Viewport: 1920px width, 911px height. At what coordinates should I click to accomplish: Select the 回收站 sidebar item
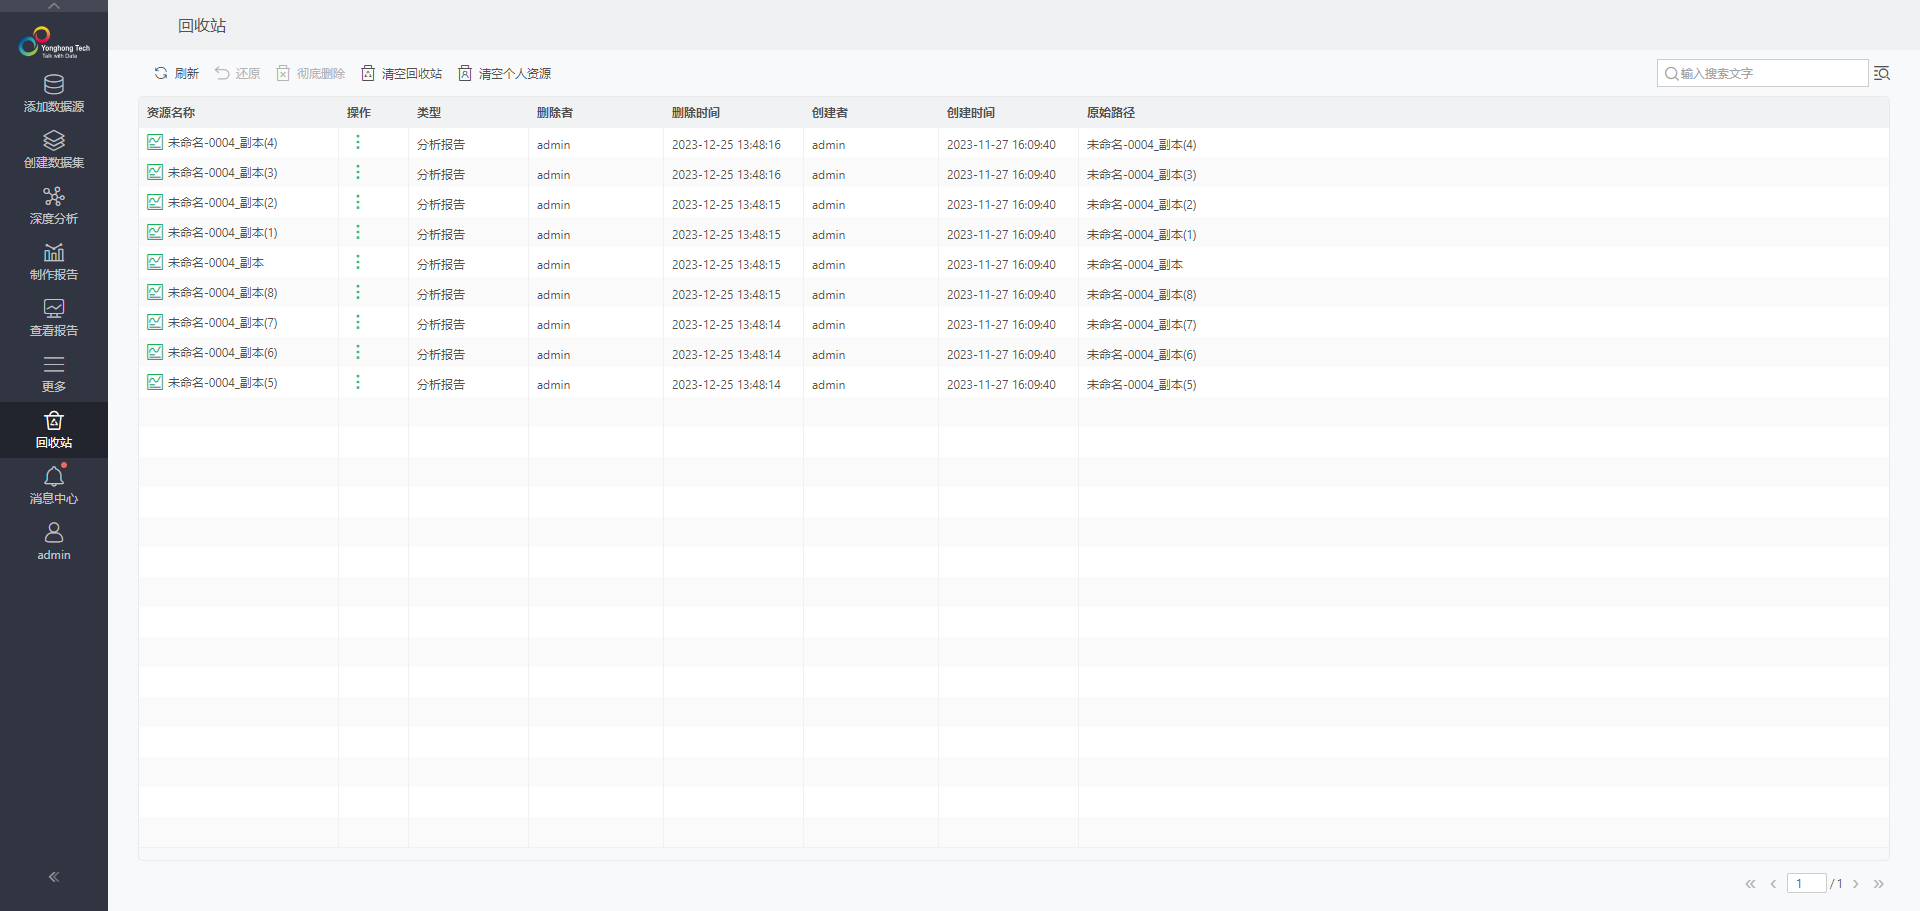click(54, 429)
